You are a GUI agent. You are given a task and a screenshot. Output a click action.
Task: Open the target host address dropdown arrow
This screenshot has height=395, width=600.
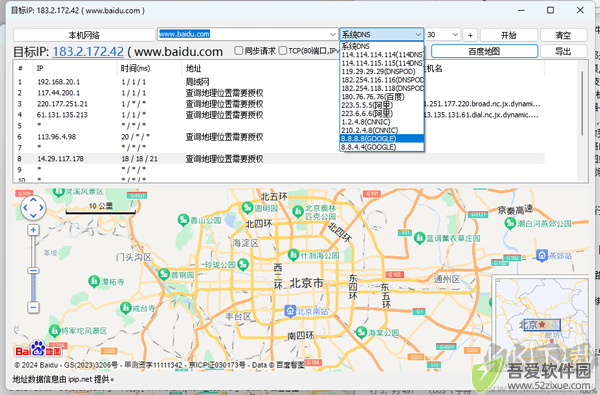tap(333, 34)
